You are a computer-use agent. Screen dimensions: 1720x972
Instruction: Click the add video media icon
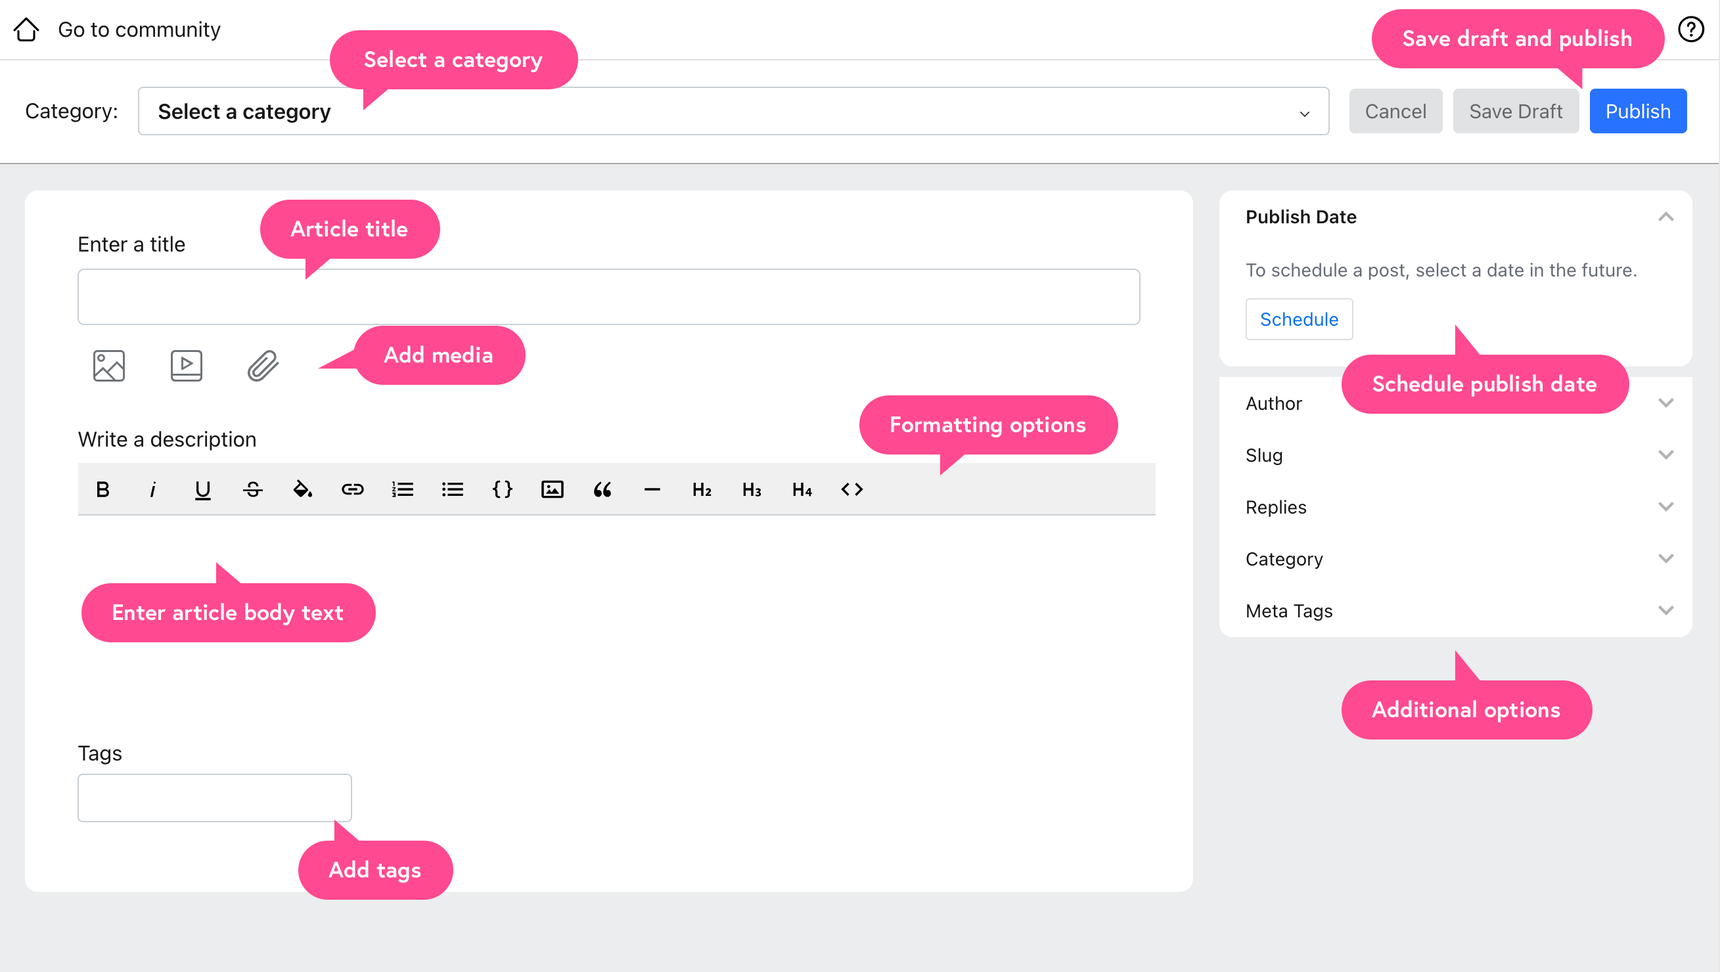pos(186,366)
